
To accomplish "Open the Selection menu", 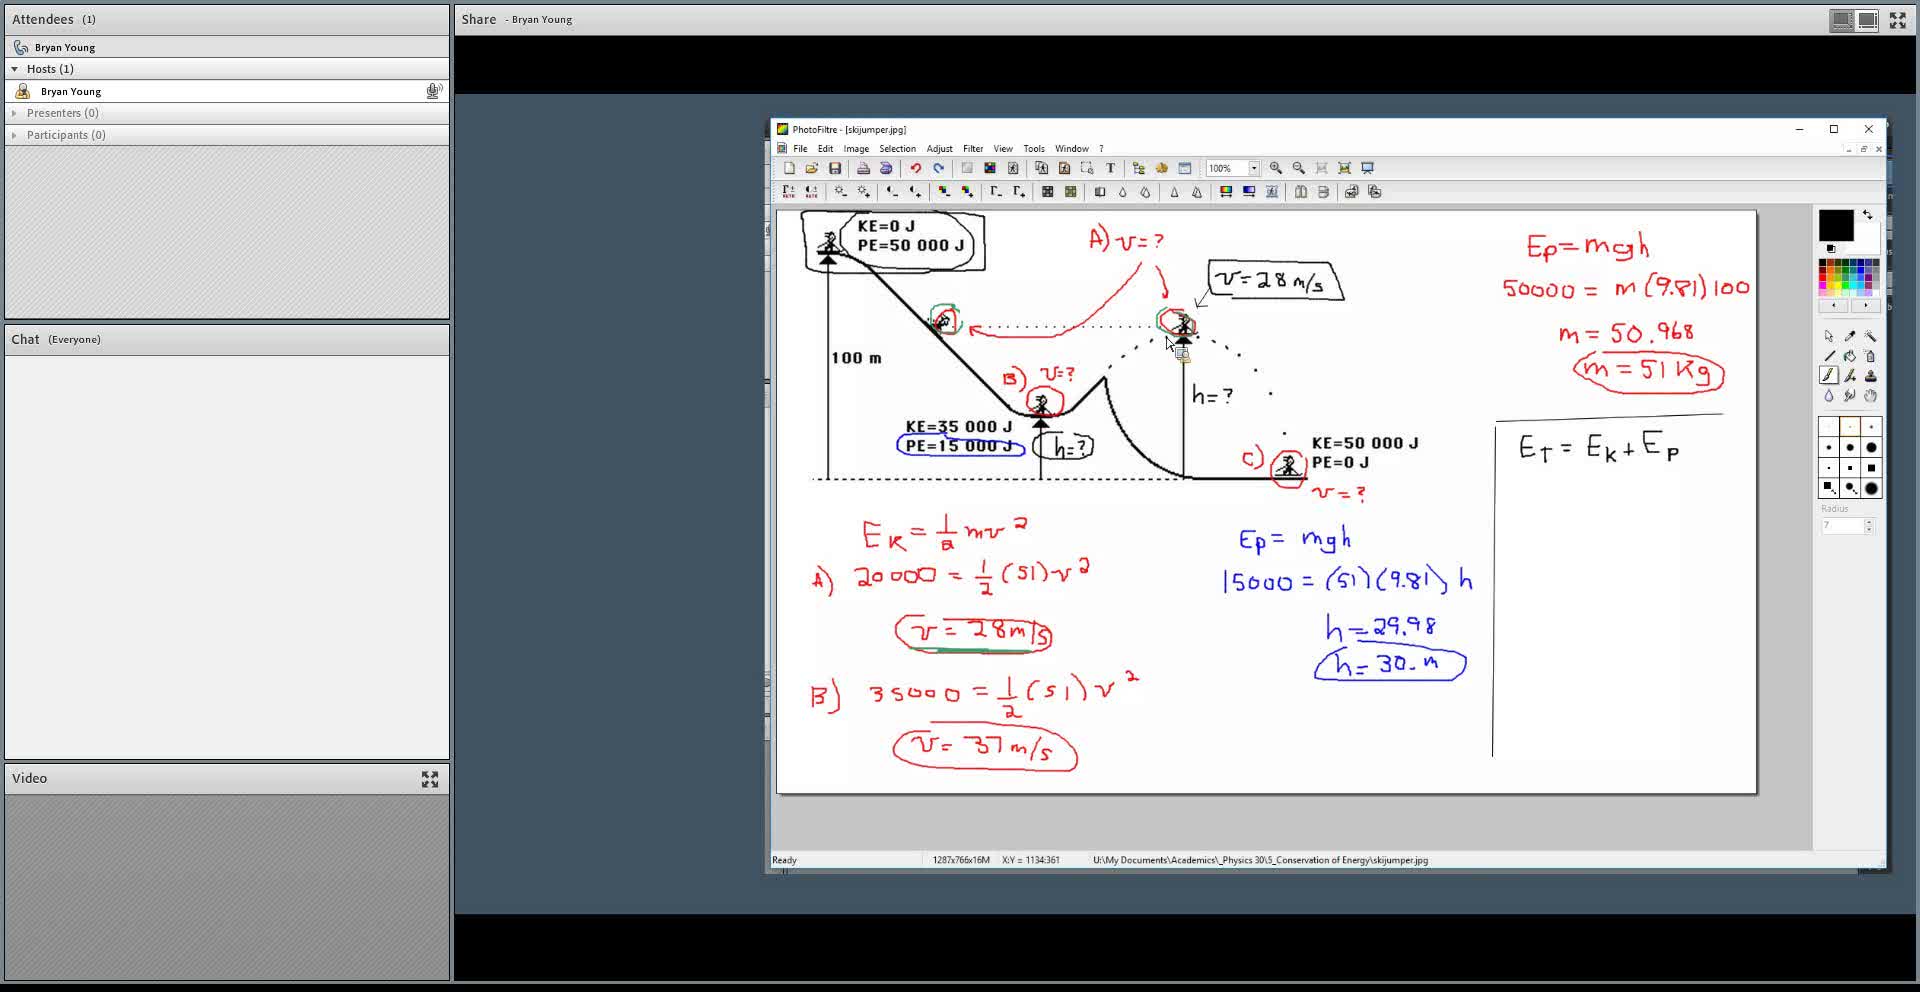I will [x=897, y=149].
